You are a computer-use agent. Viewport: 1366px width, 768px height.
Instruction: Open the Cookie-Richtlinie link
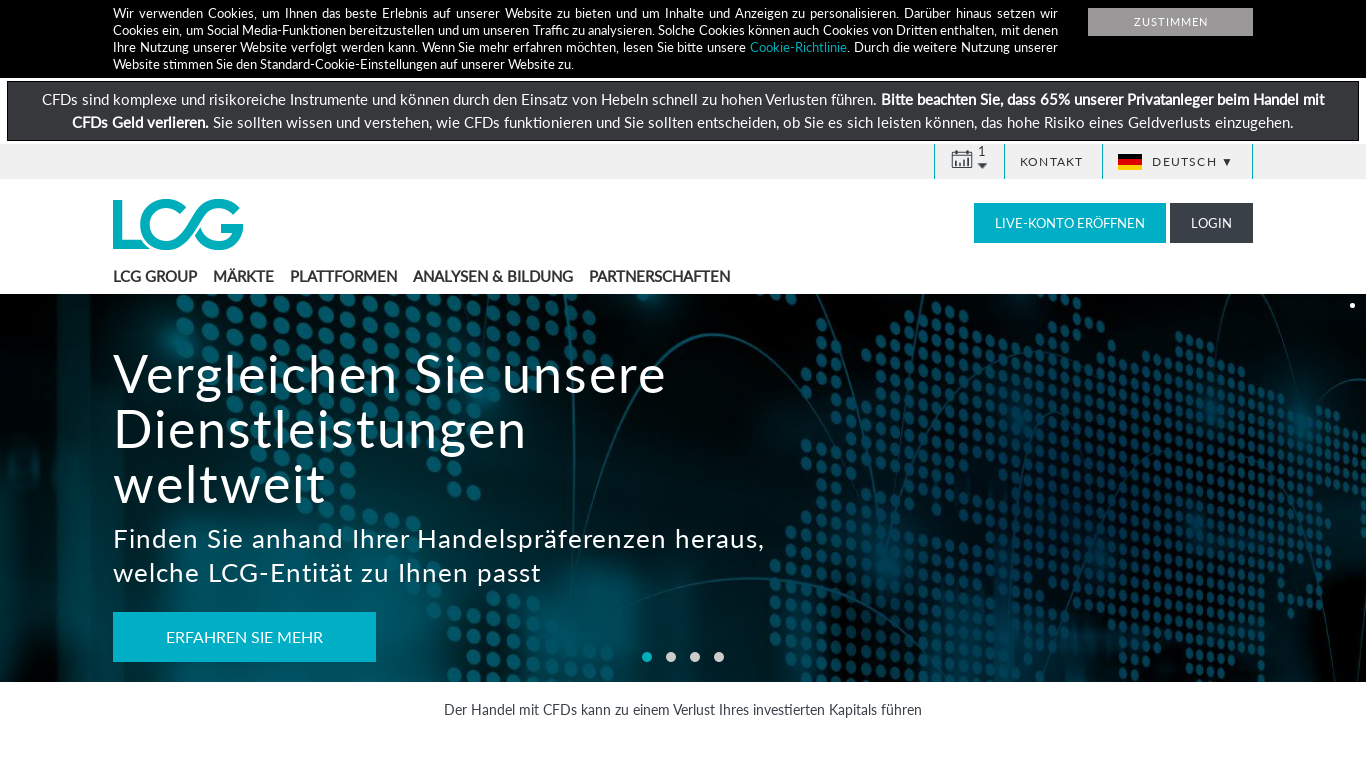pyautogui.click(x=798, y=47)
